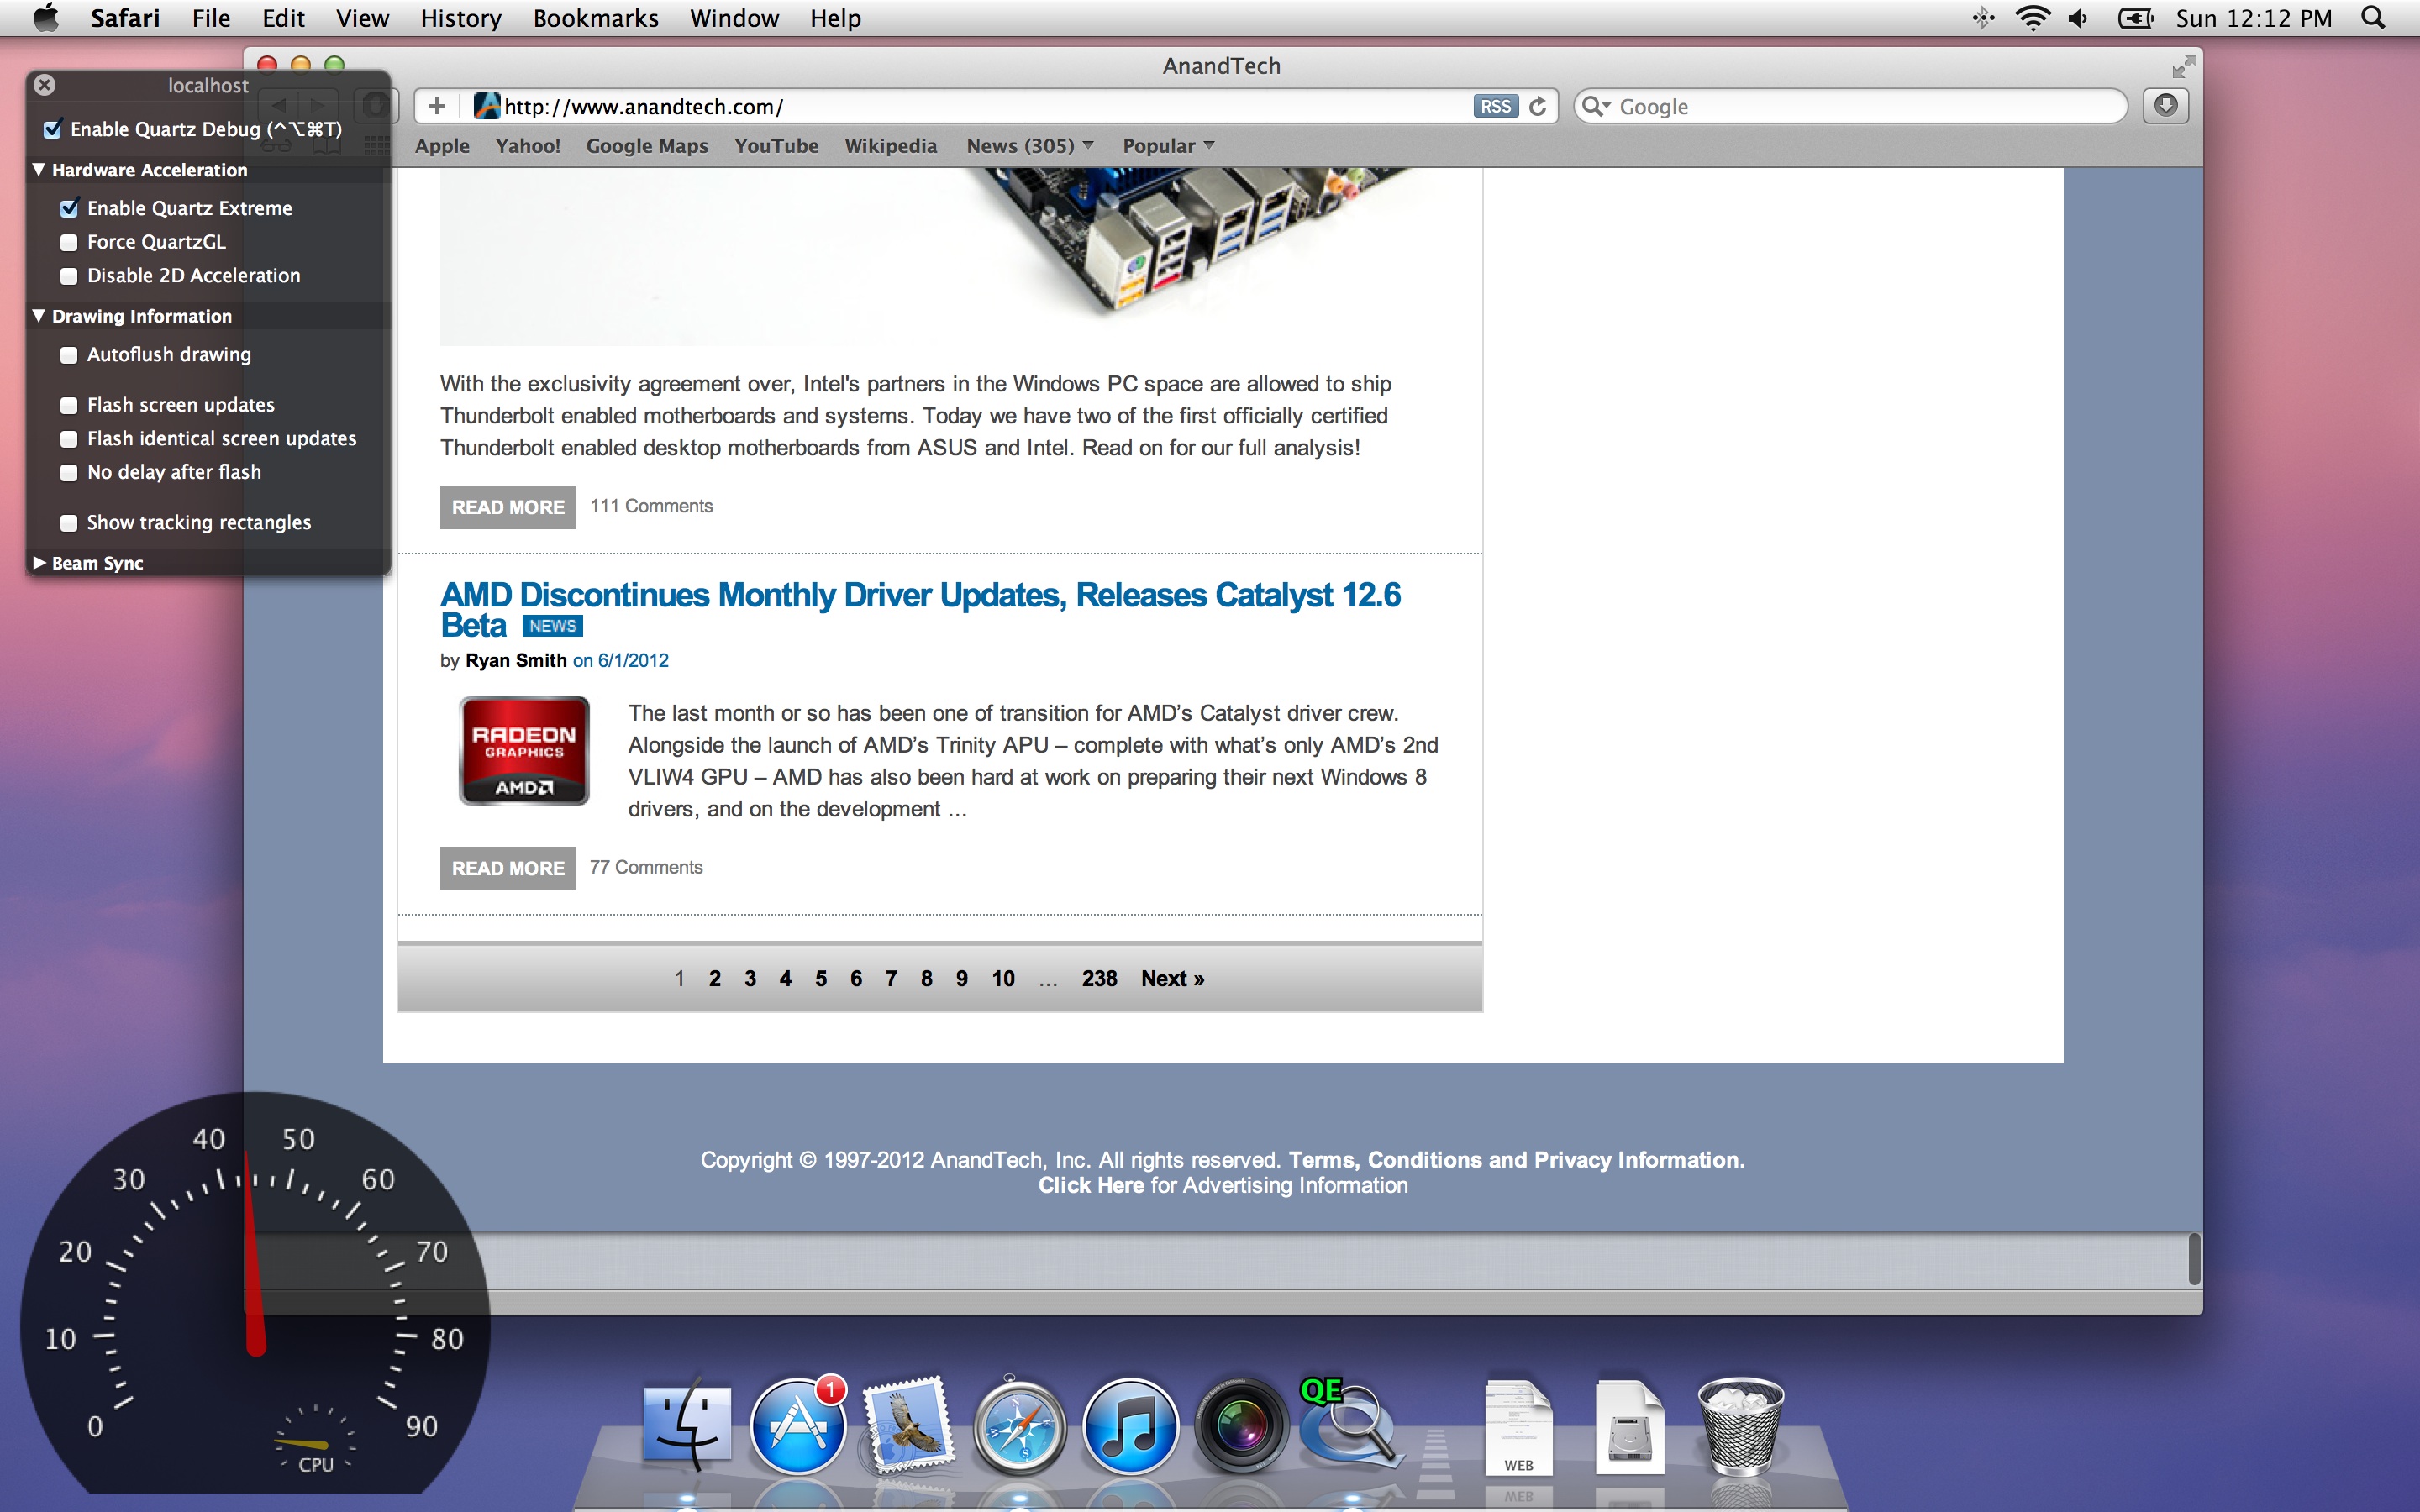Check Disable 2D Acceleration
Image resolution: width=2420 pixels, height=1512 pixels.
click(x=69, y=275)
